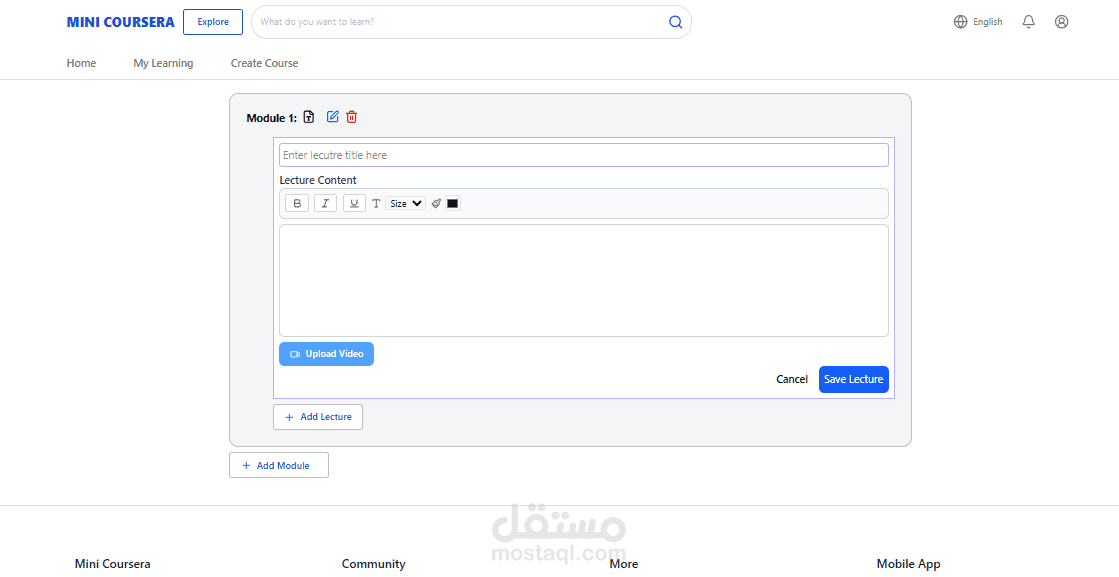Cancel the lecture edit
The width and height of the screenshot is (1119, 577).
[791, 379]
